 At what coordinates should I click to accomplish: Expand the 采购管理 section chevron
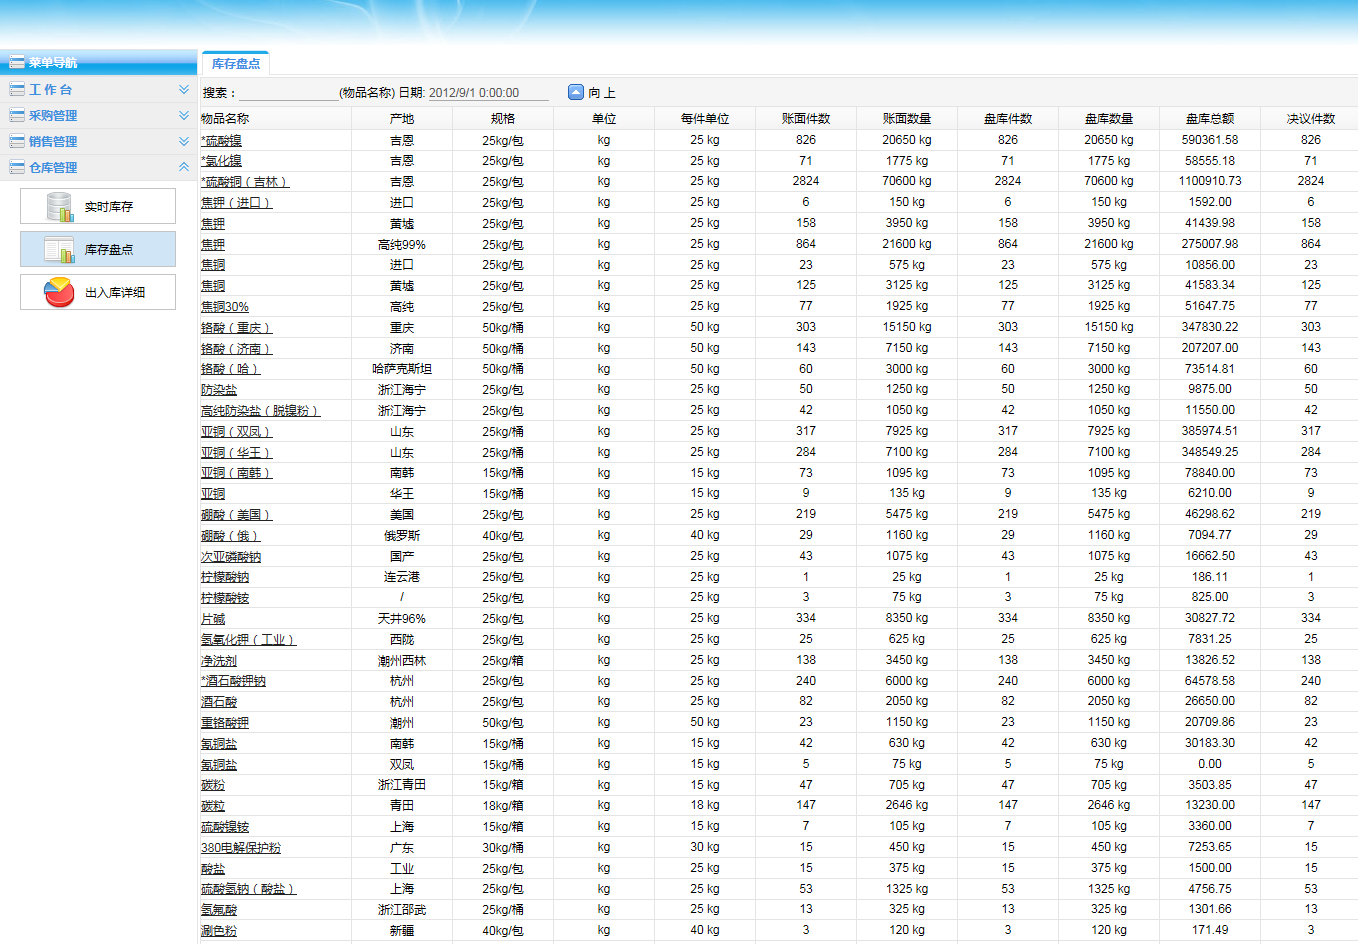coord(184,116)
